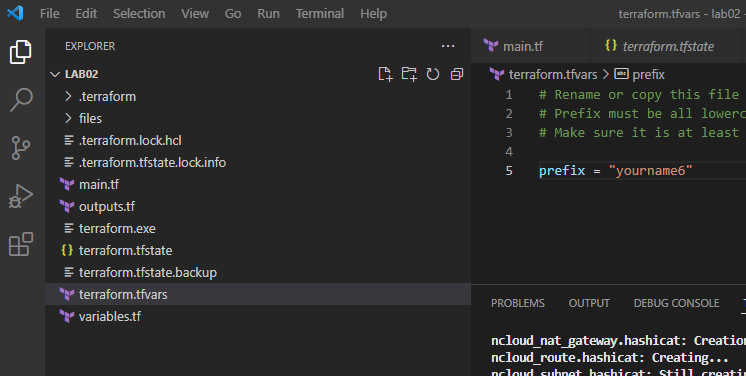Open the Explorer view in activity bar
746x376 pixels.
coord(21,52)
